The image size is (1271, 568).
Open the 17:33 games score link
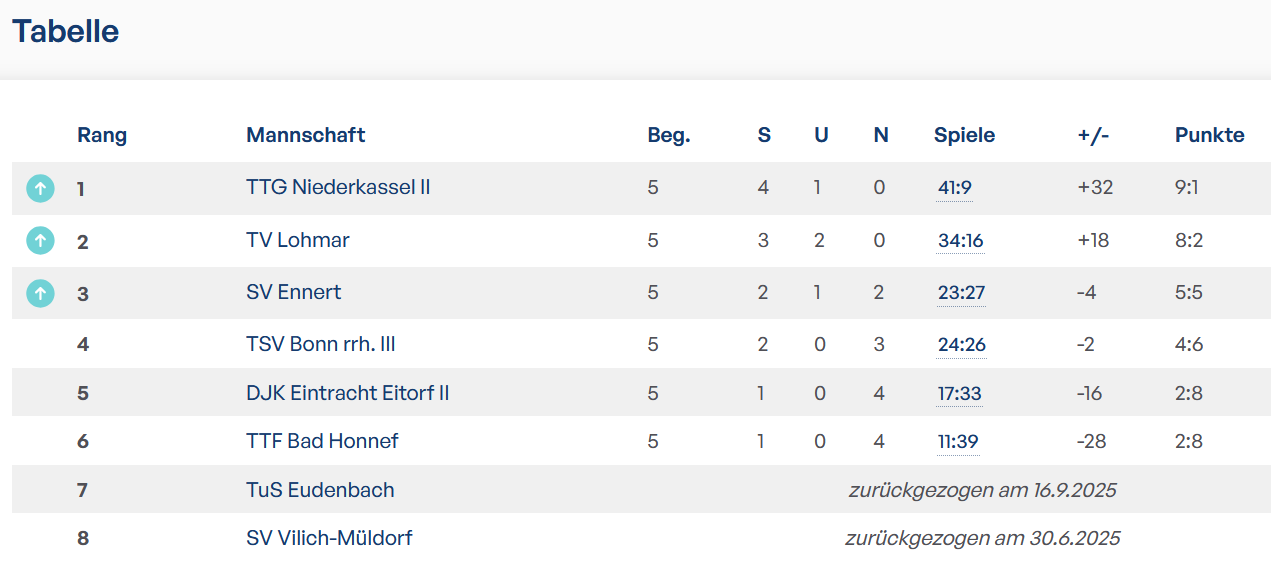click(959, 394)
